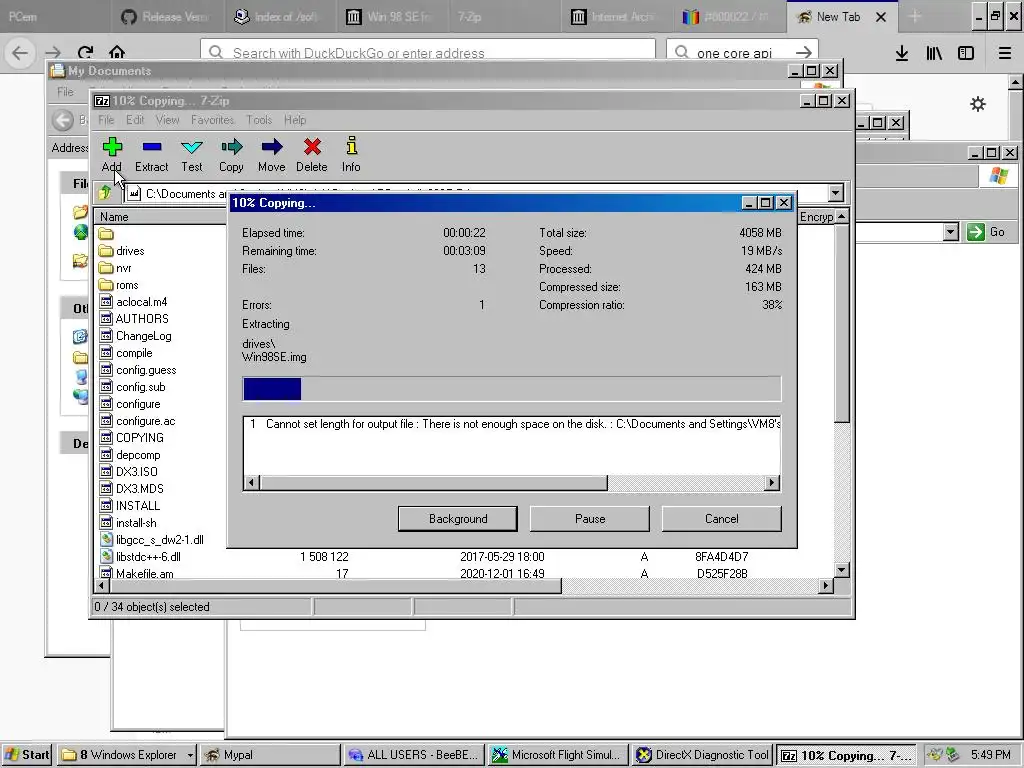
Task: Switch to the New Tab browser tab
Action: pos(839,17)
